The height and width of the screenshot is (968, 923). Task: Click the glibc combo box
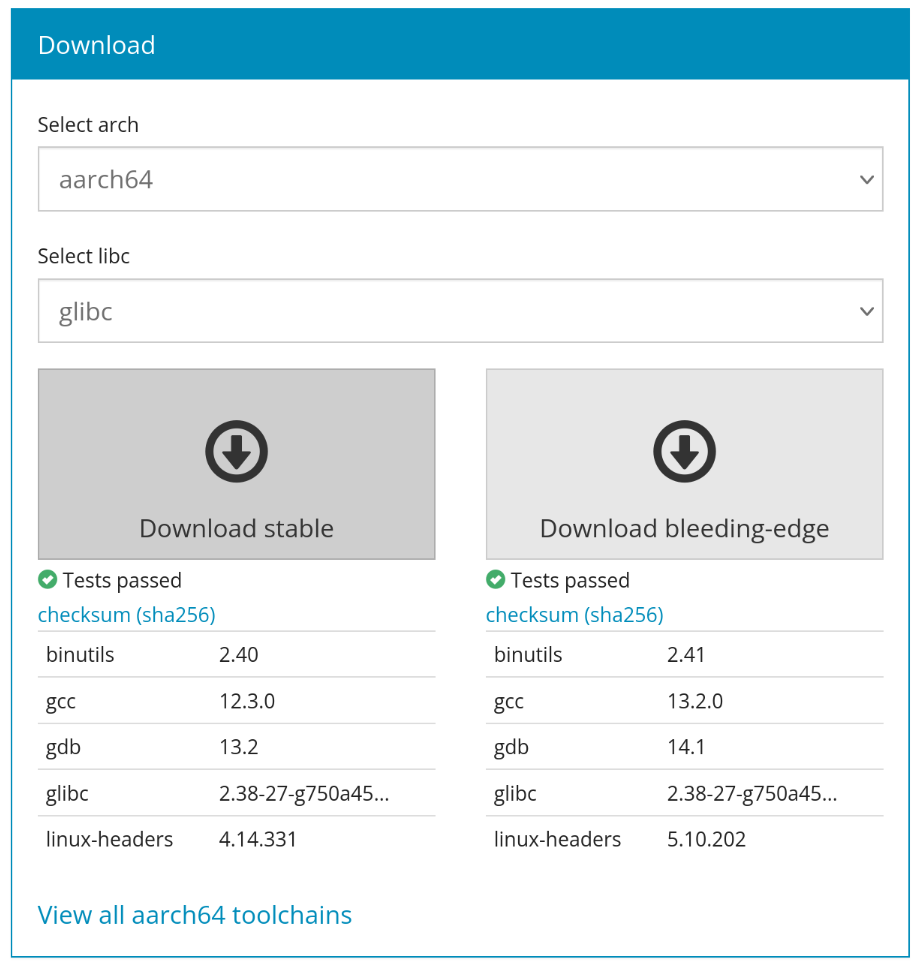coord(461,311)
